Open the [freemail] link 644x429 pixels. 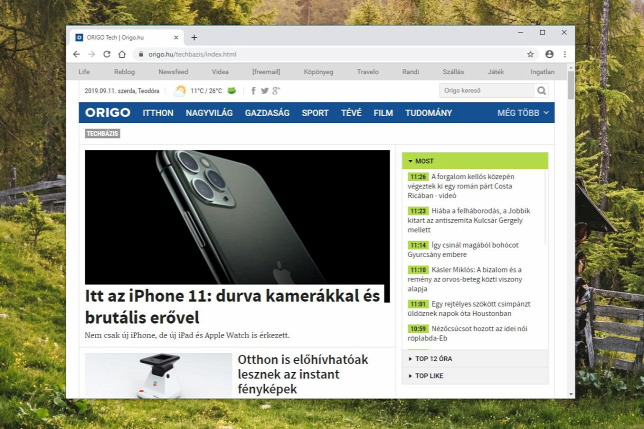(266, 71)
